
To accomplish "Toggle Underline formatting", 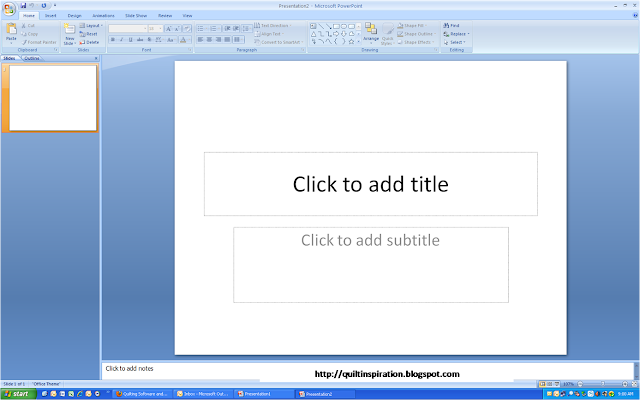I will coord(131,40).
